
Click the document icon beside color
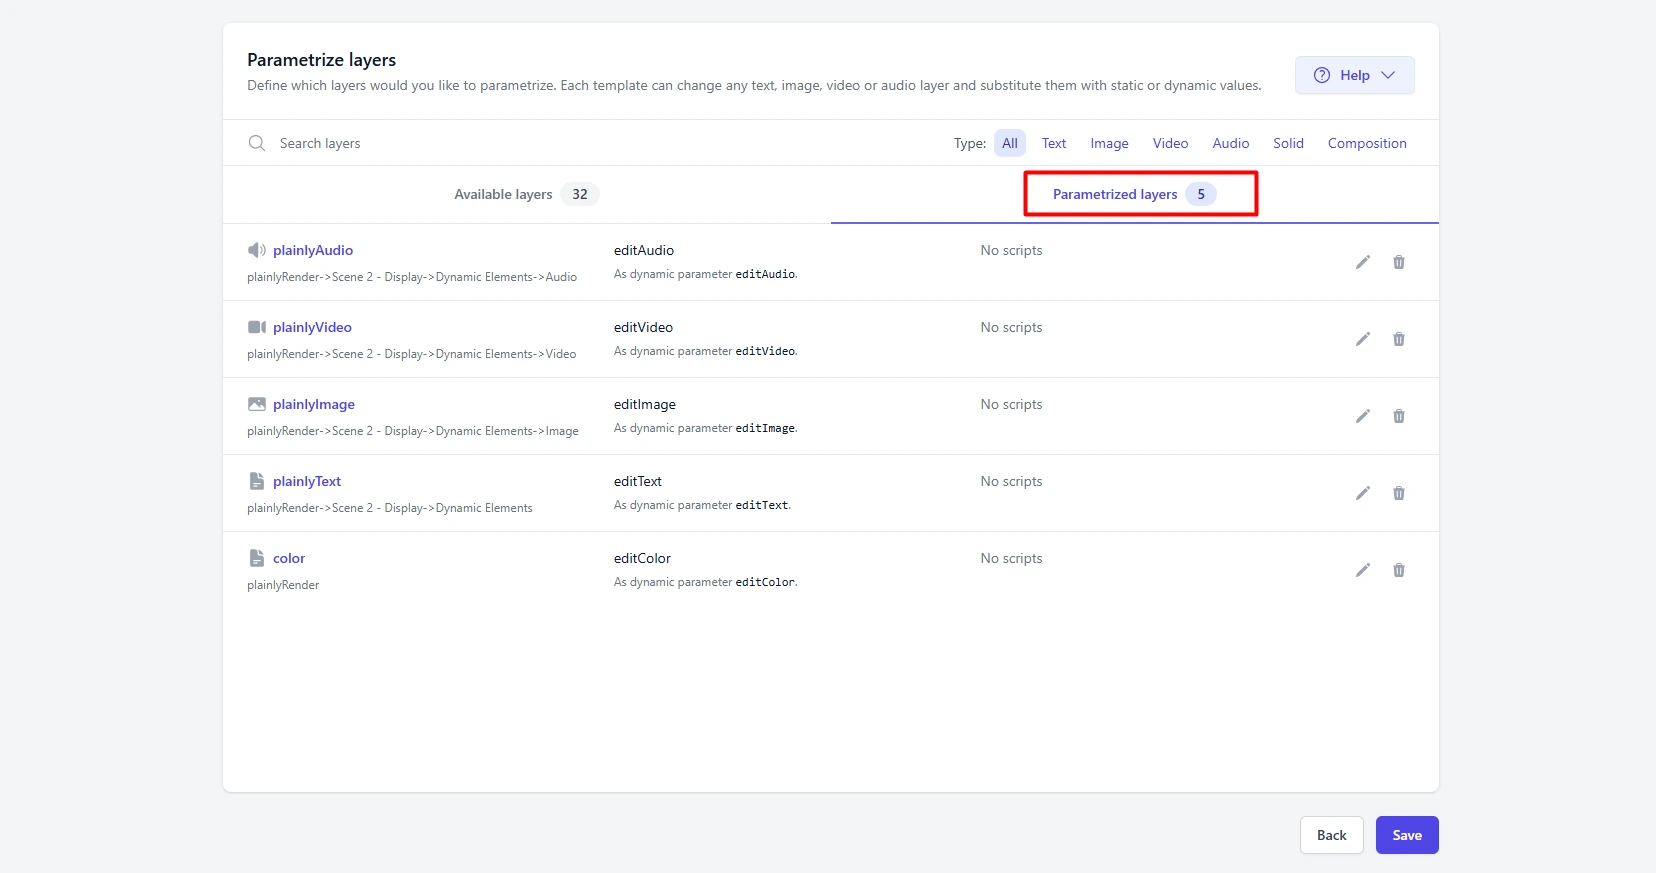257,558
